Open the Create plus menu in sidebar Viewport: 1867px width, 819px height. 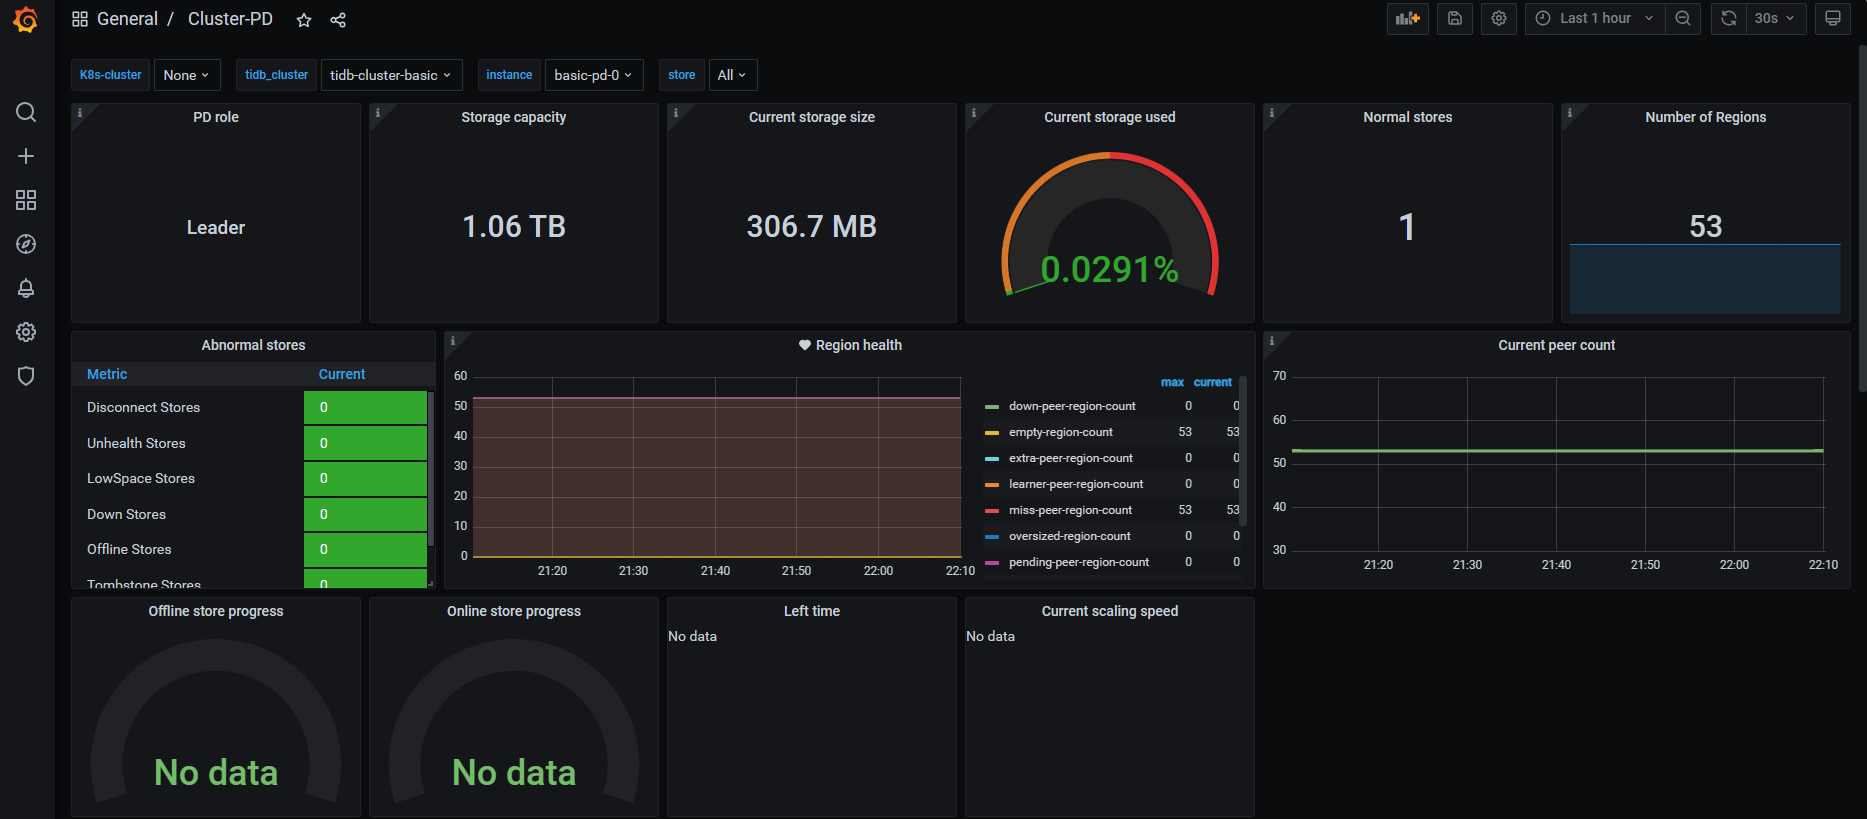(x=26, y=156)
